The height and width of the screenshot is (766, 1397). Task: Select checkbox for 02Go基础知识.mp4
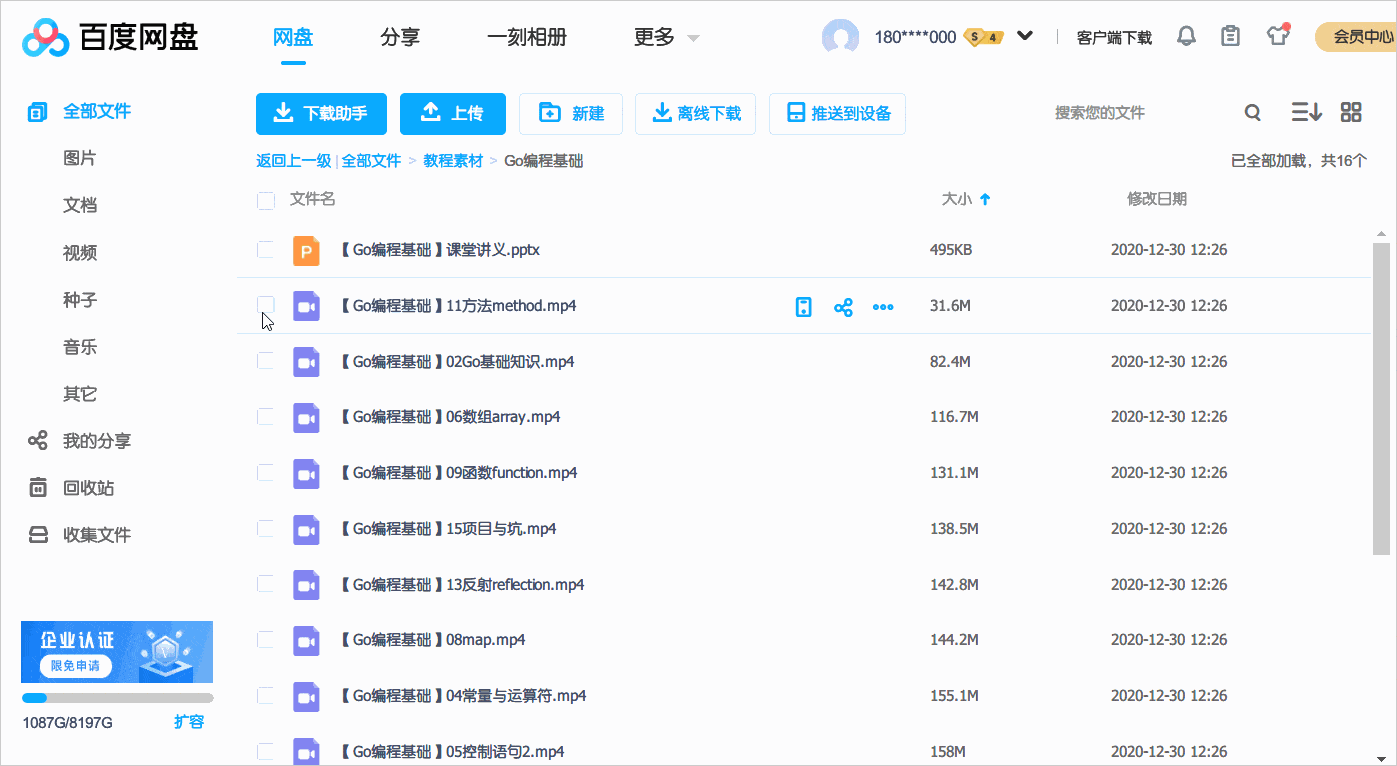pyautogui.click(x=266, y=361)
